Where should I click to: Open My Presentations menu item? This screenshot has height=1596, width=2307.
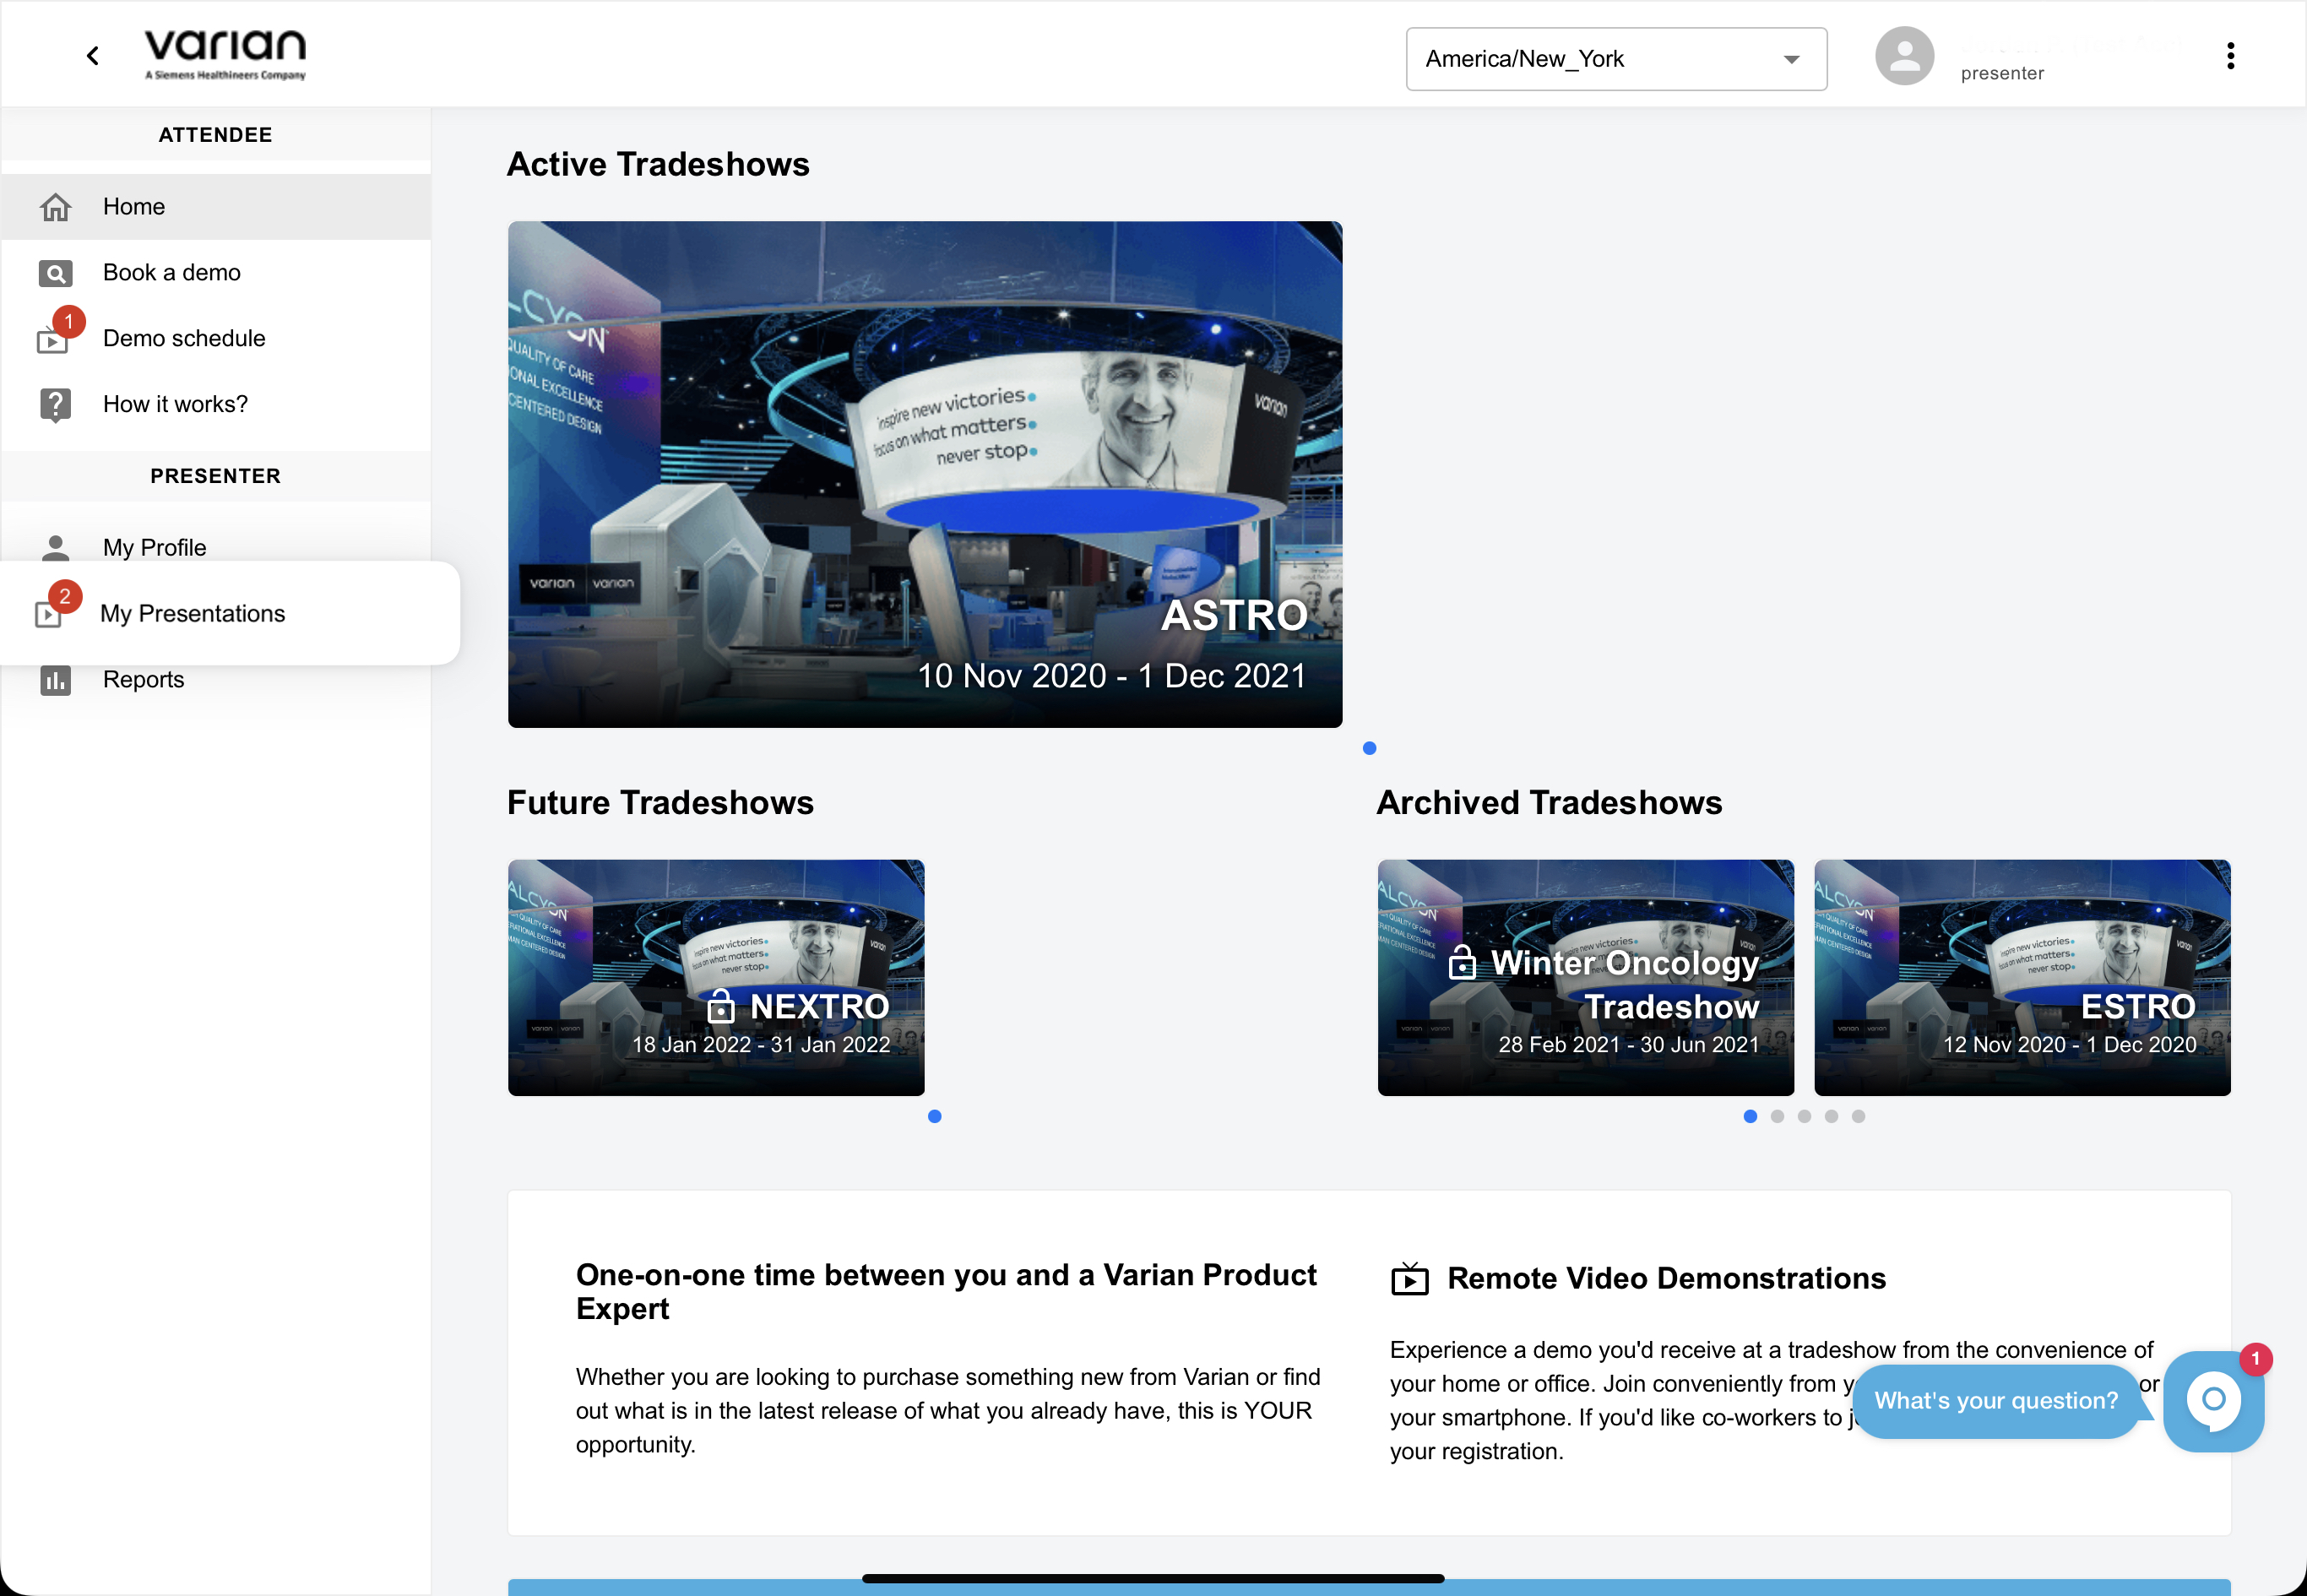pyautogui.click(x=230, y=614)
